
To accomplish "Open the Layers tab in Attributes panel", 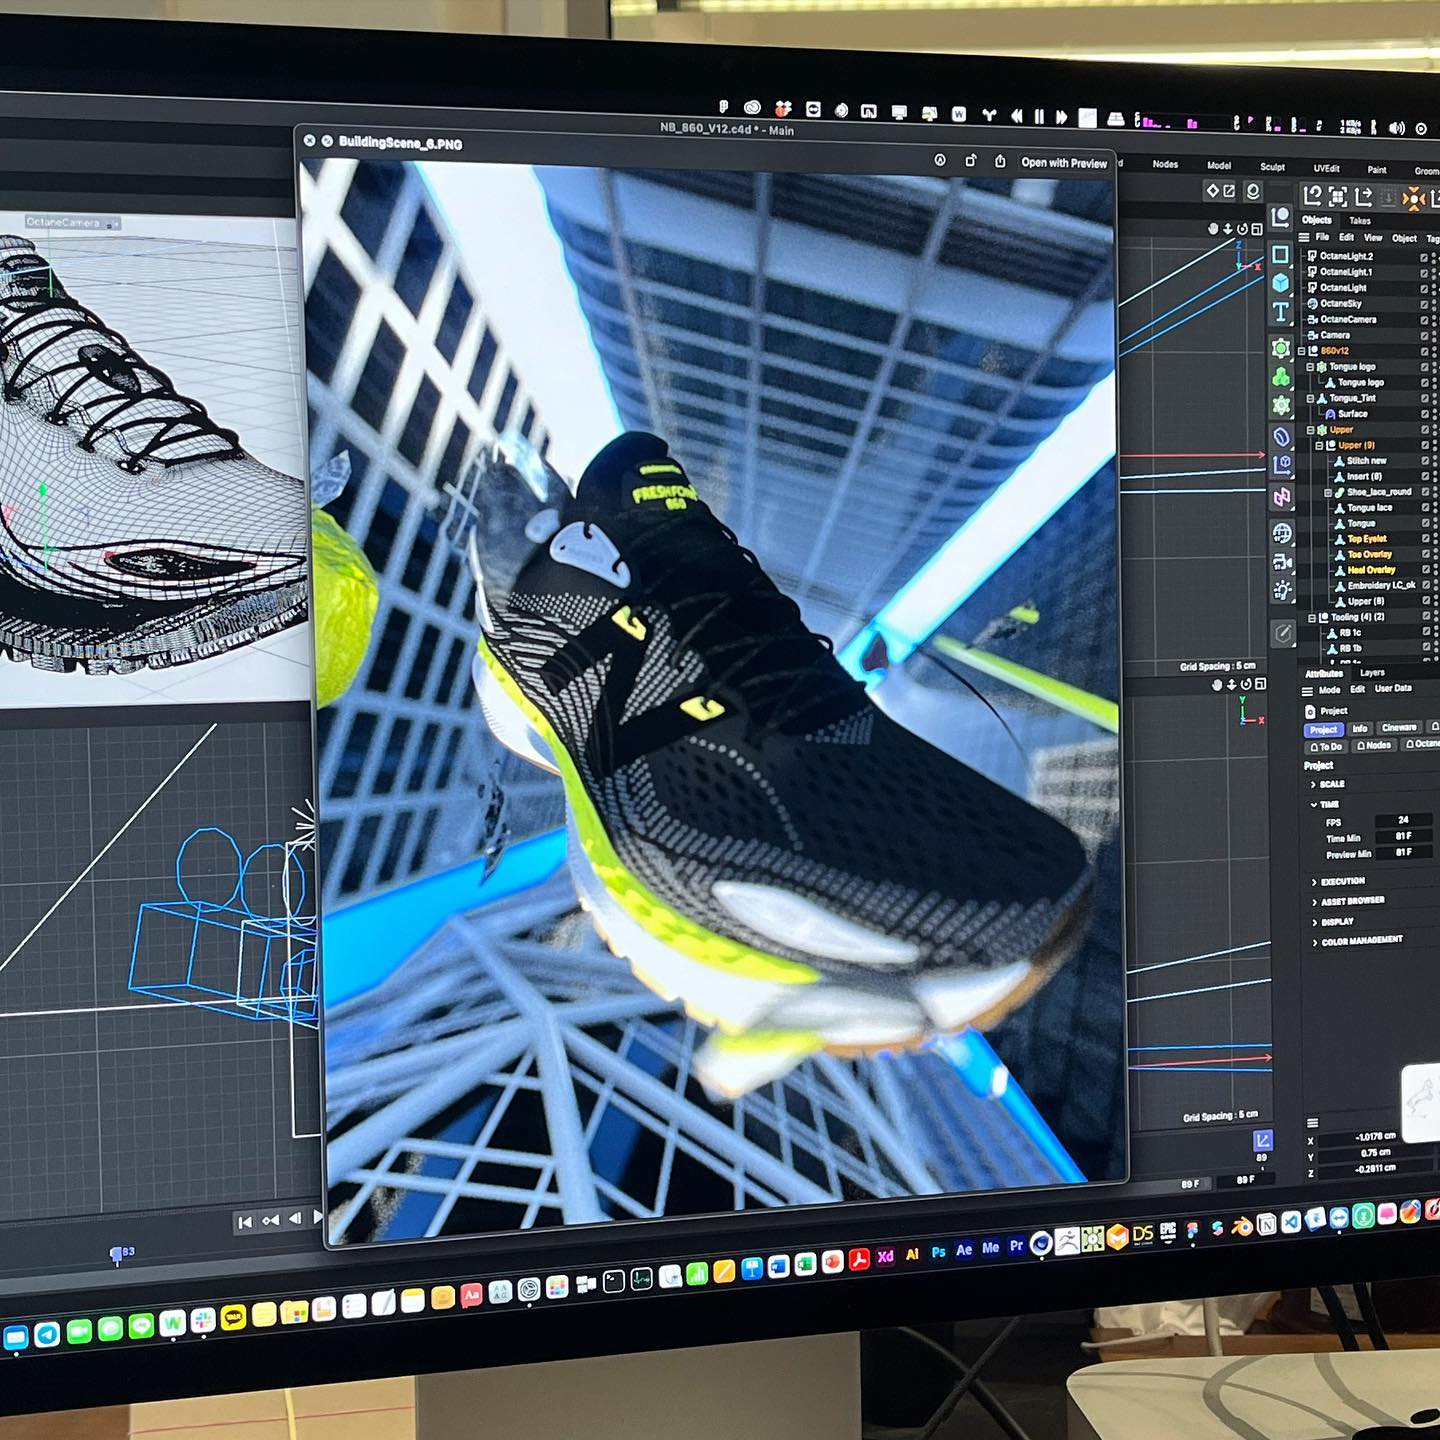I will 1372,673.
